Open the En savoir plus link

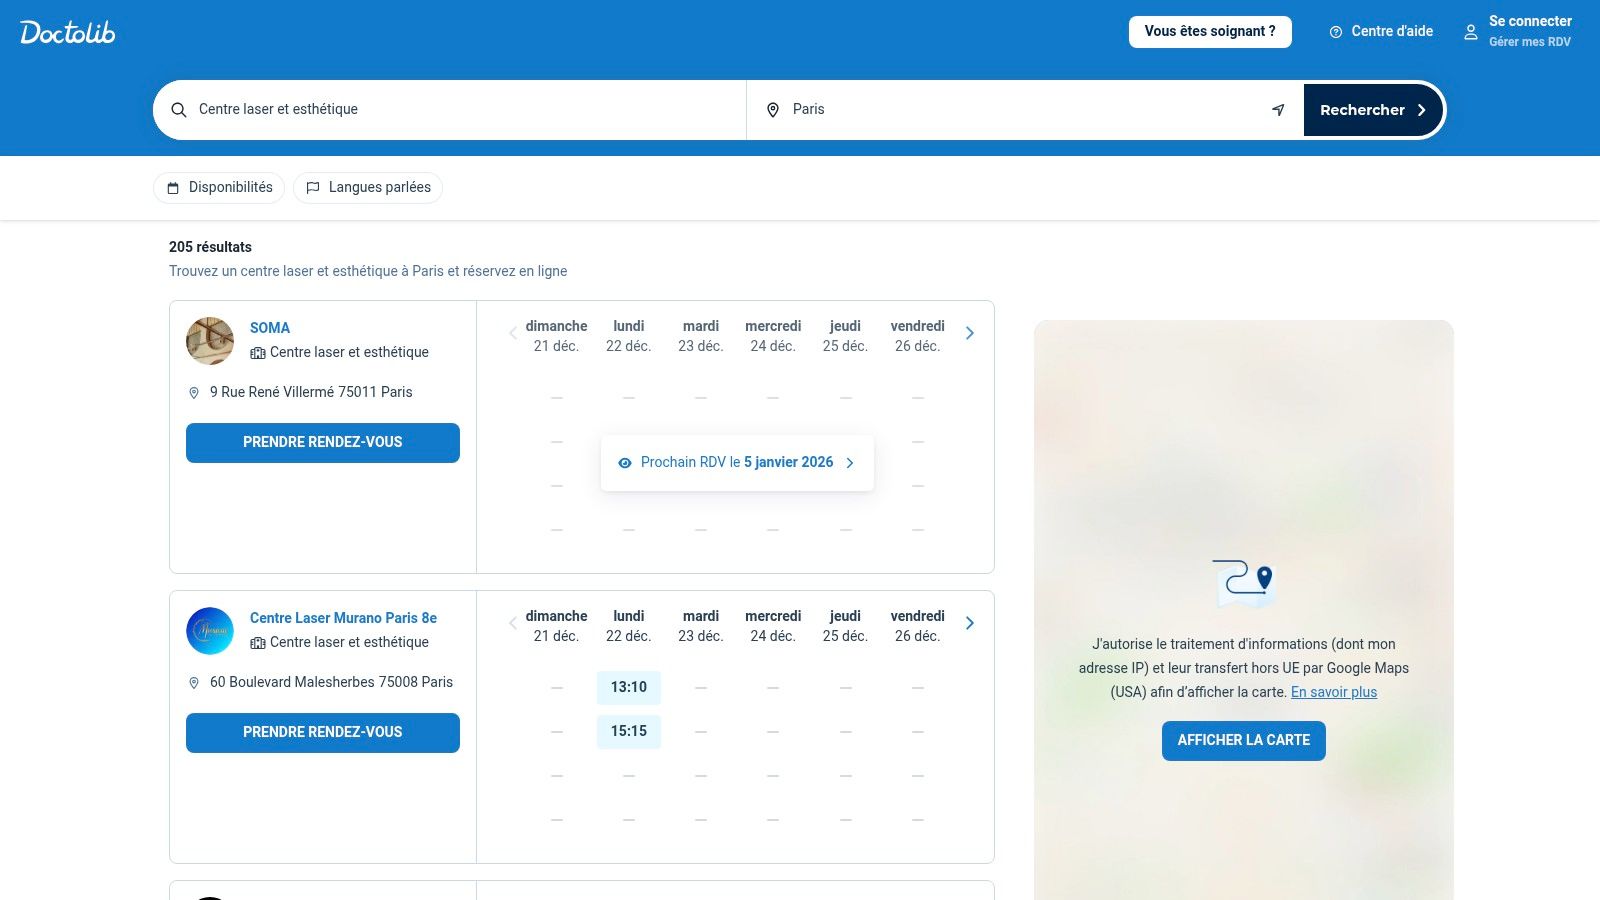1334,692
